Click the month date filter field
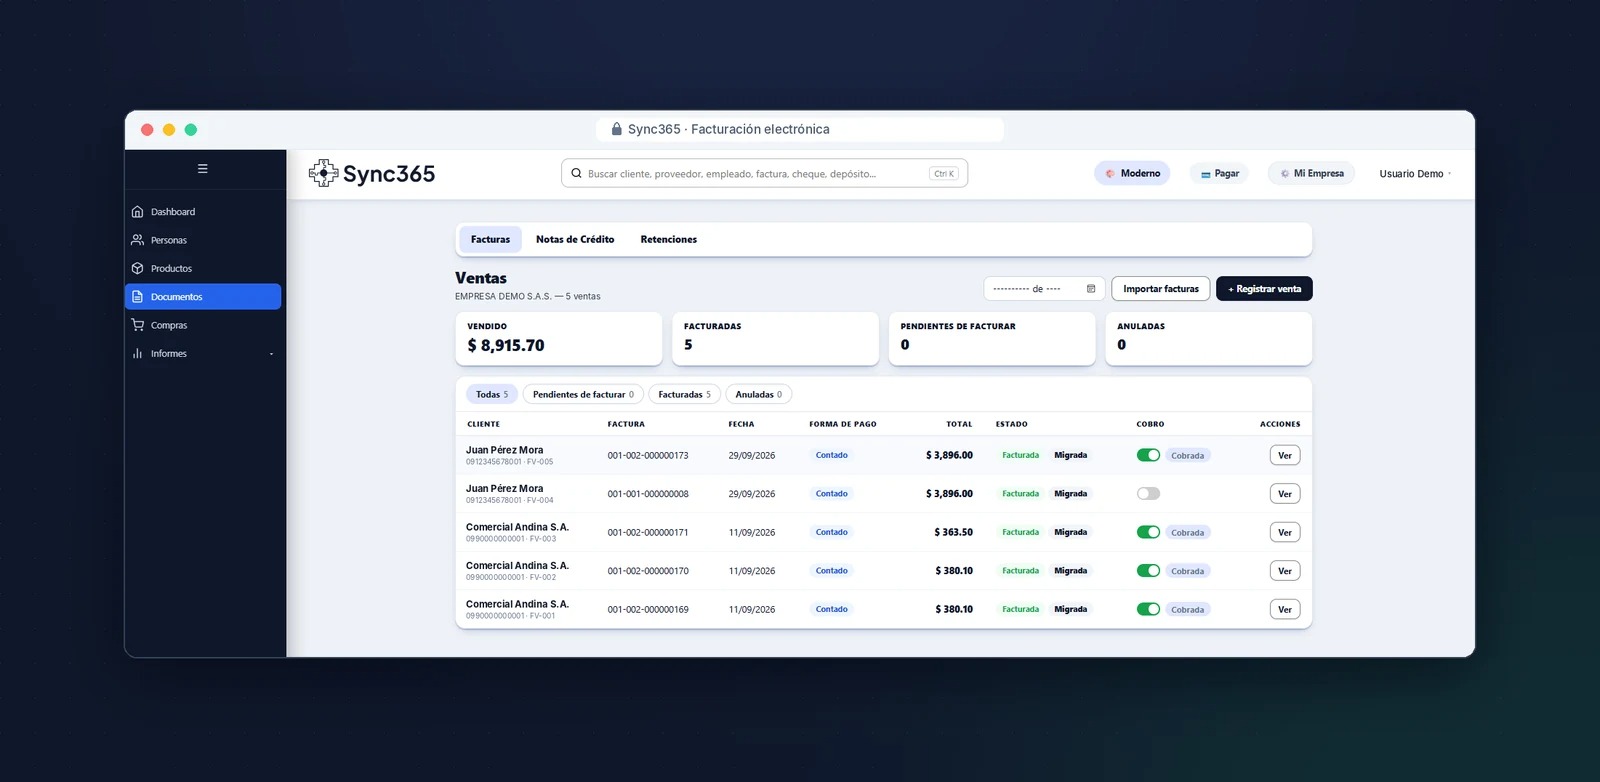The width and height of the screenshot is (1600, 782). [x=1044, y=289]
